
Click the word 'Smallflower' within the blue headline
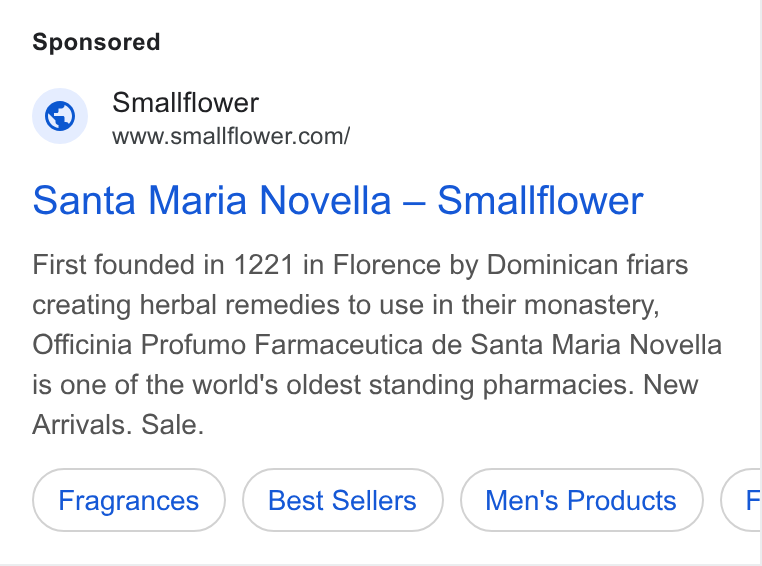[x=540, y=200]
